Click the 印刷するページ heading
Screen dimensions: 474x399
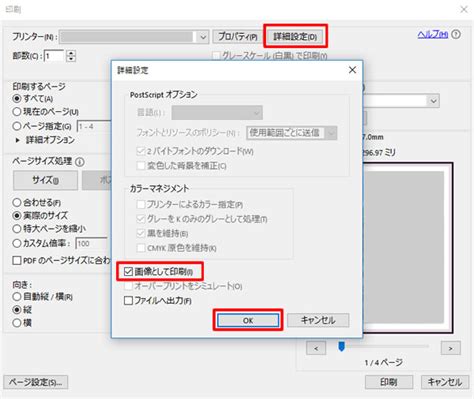pos(39,87)
